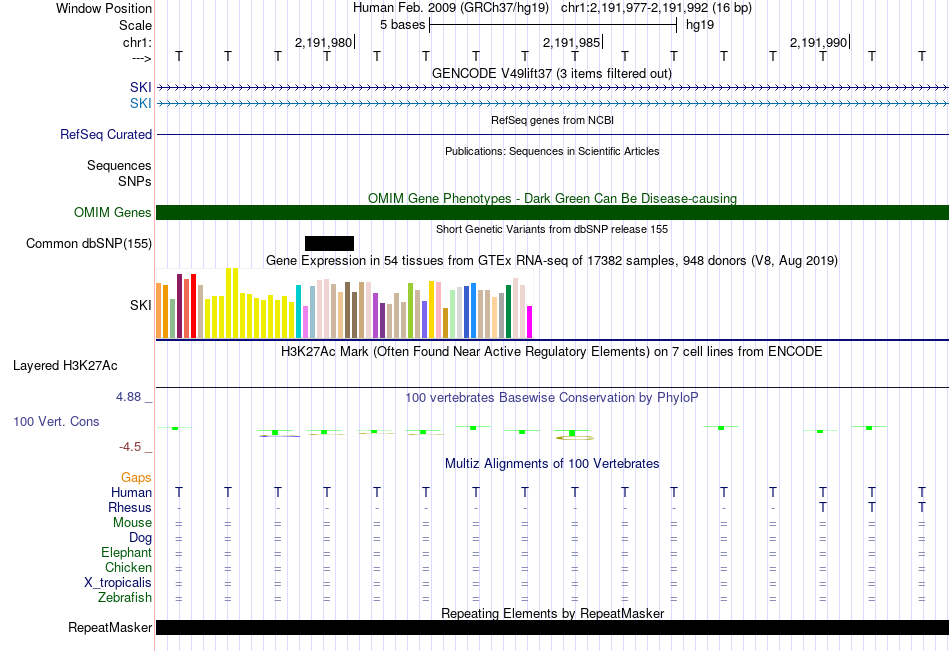Viewport: 950px width, 651px height.
Task: Click the 2,191,985 ruler position
Action: point(571,42)
